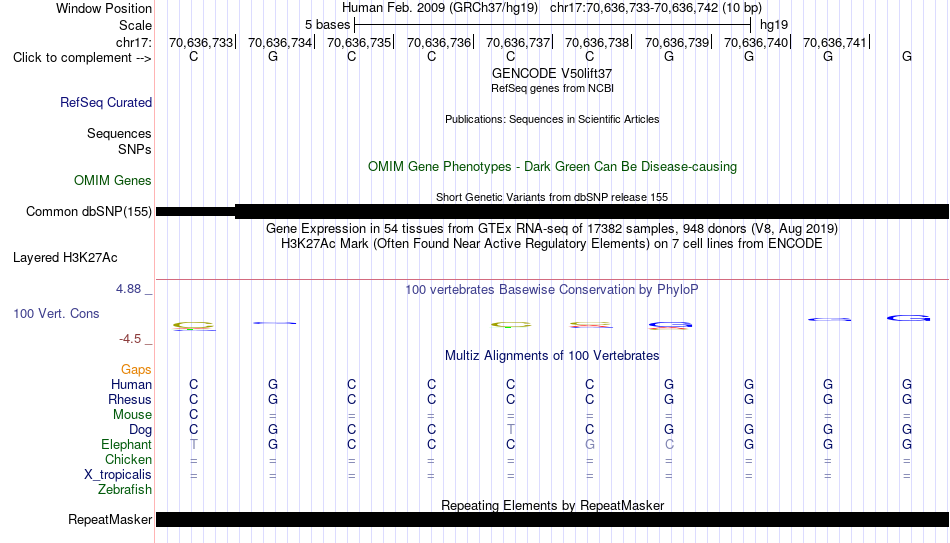Click the hg19 label beside the scale bar

(774, 25)
